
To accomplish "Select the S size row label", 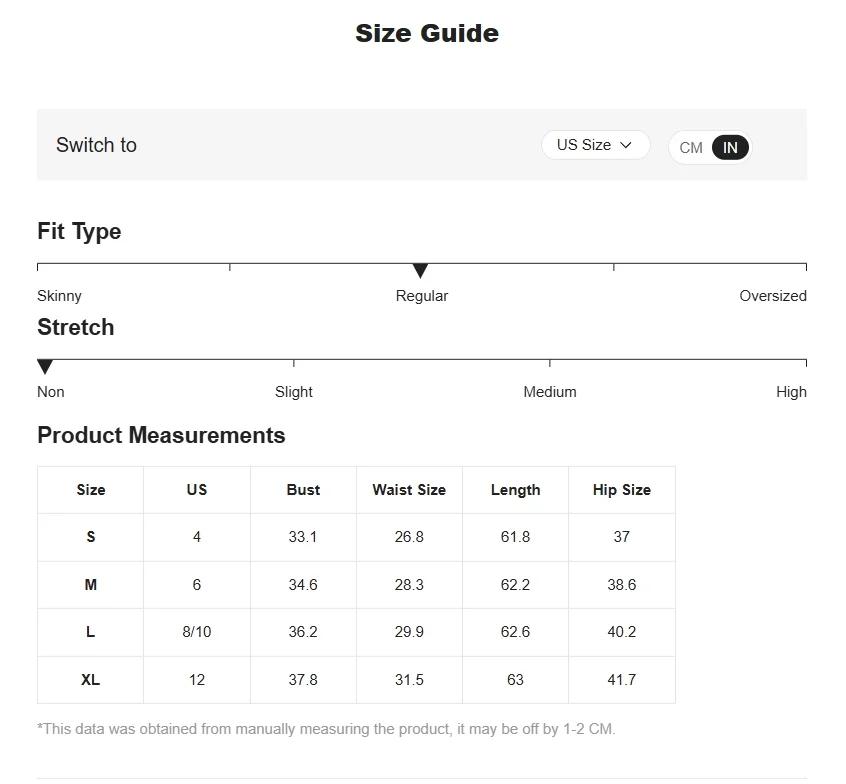I will [91, 537].
